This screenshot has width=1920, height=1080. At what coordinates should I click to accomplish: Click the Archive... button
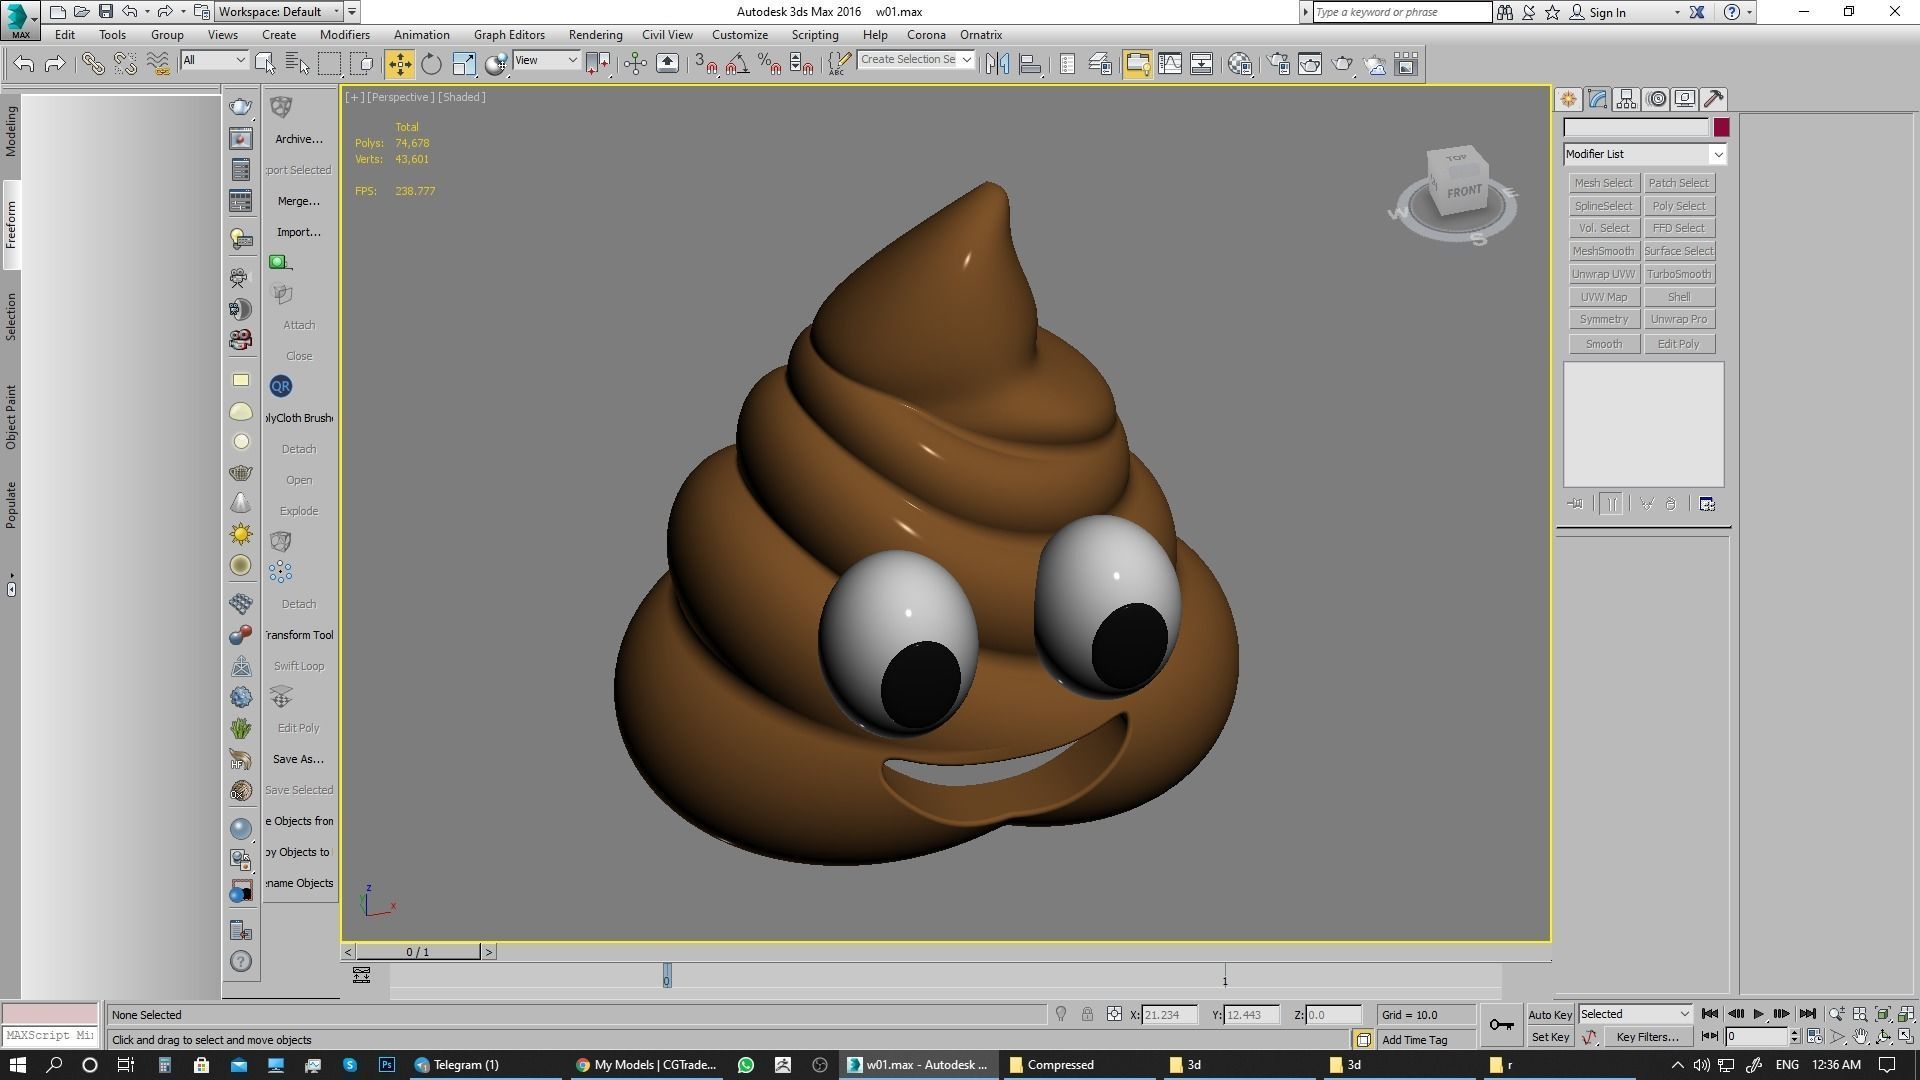299,139
